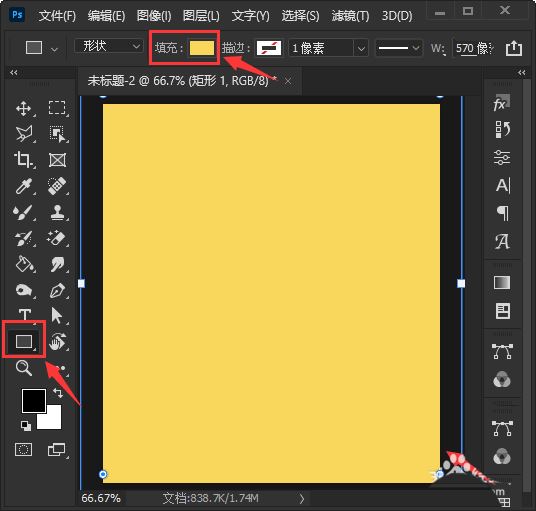The image size is (536, 511).
Task: Click the W width input field
Action: (x=473, y=48)
